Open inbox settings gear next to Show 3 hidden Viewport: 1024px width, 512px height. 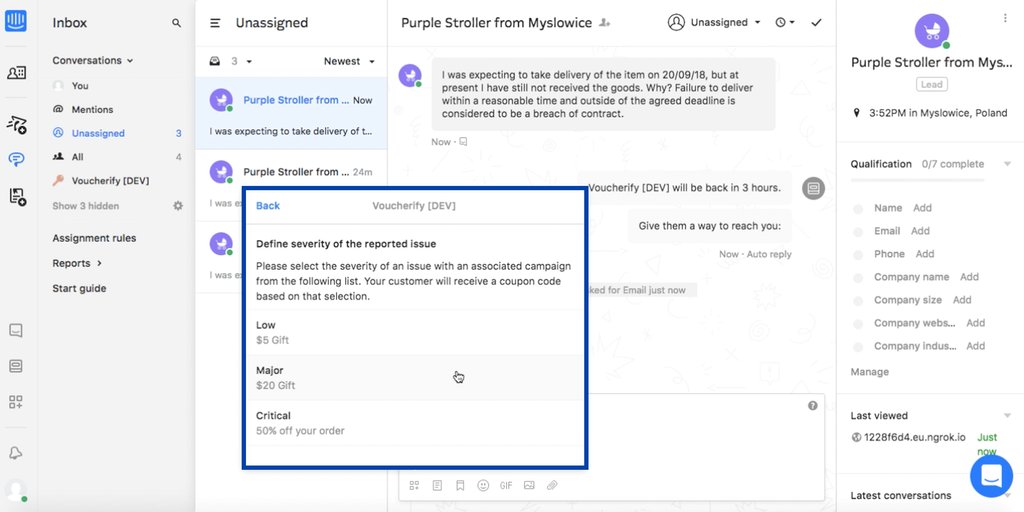178,206
